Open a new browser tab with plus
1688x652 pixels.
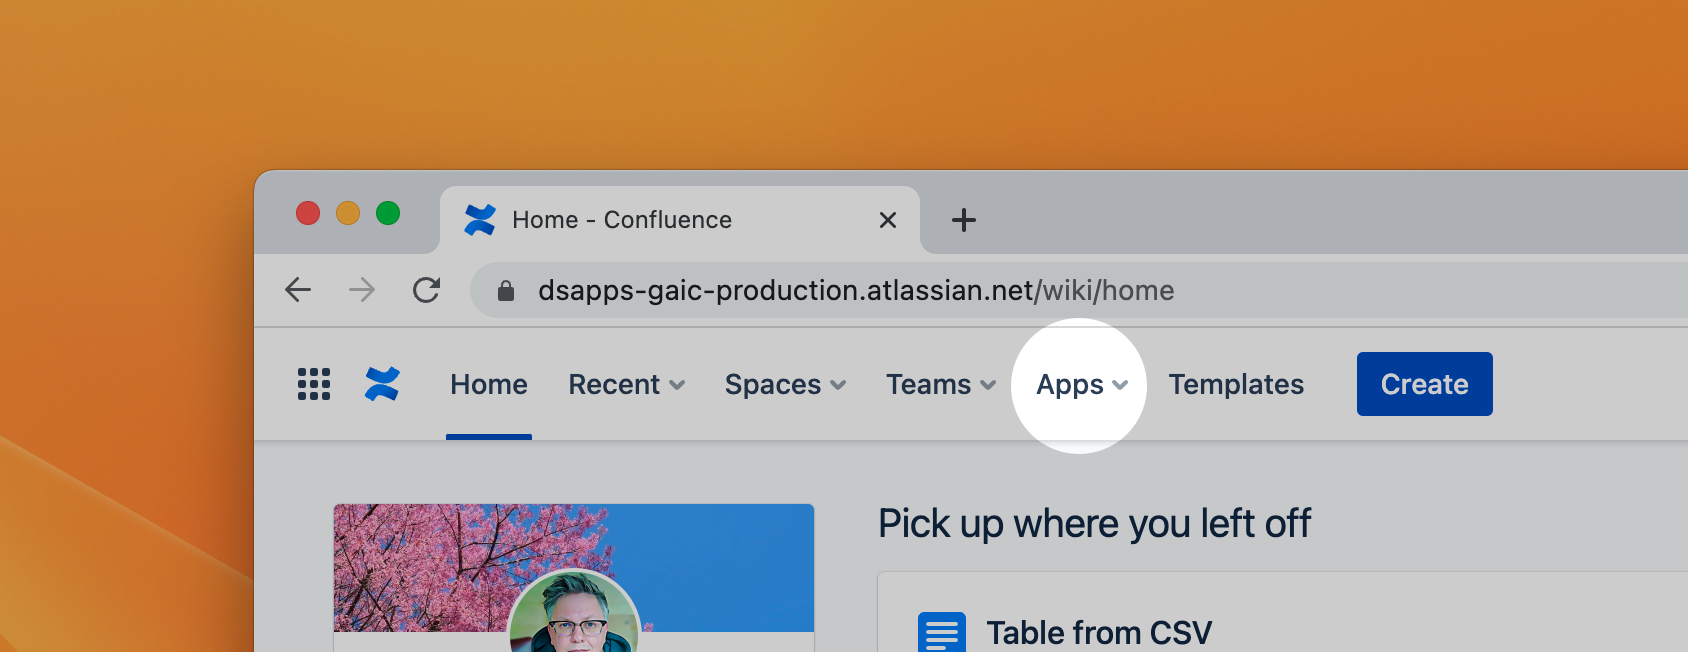(x=963, y=220)
